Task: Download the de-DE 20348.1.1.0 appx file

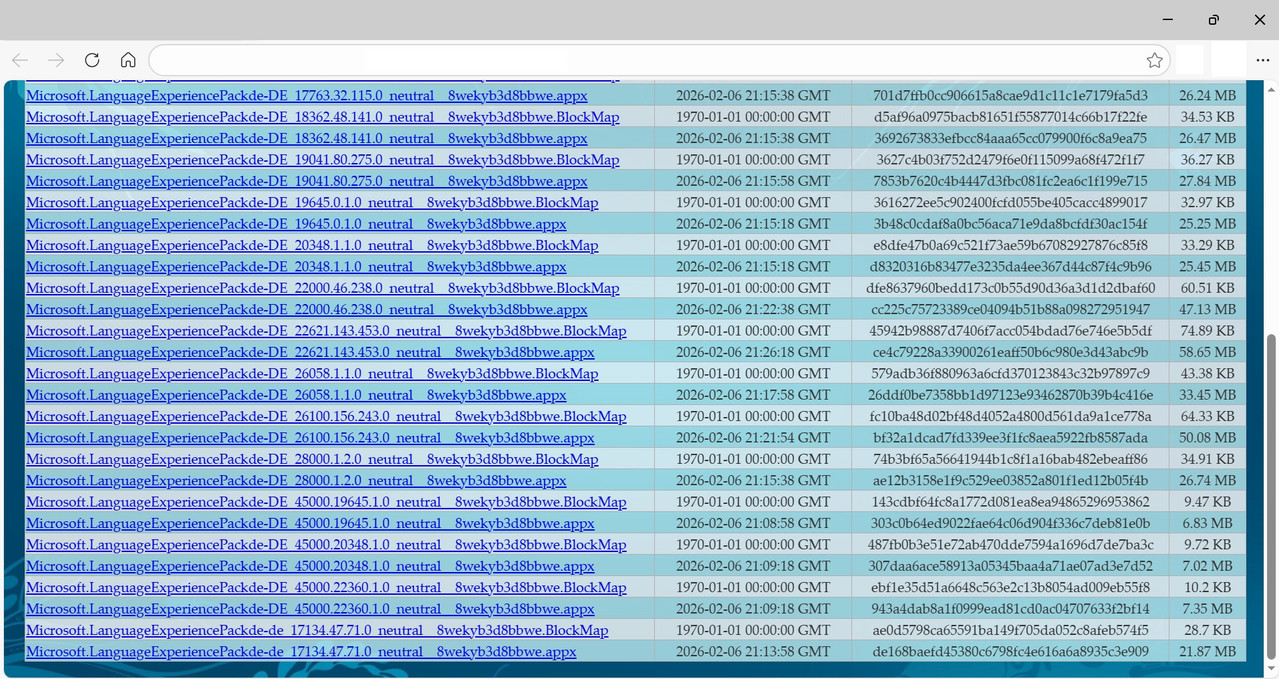Action: click(296, 267)
